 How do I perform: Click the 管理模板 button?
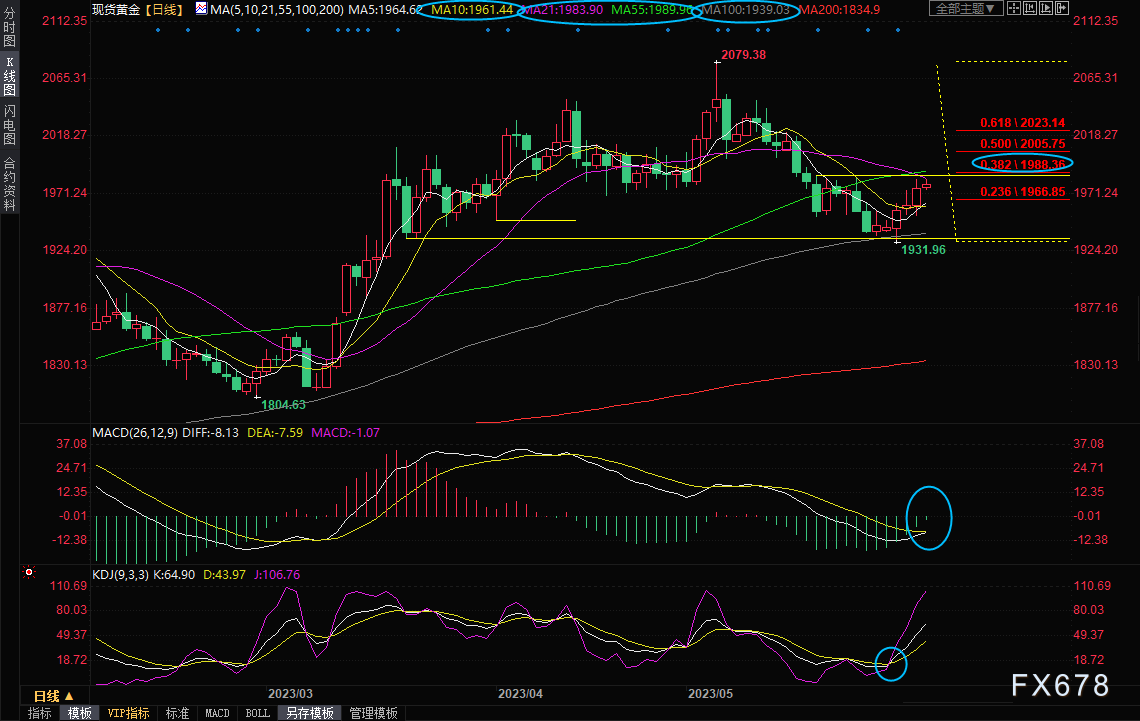(373, 713)
